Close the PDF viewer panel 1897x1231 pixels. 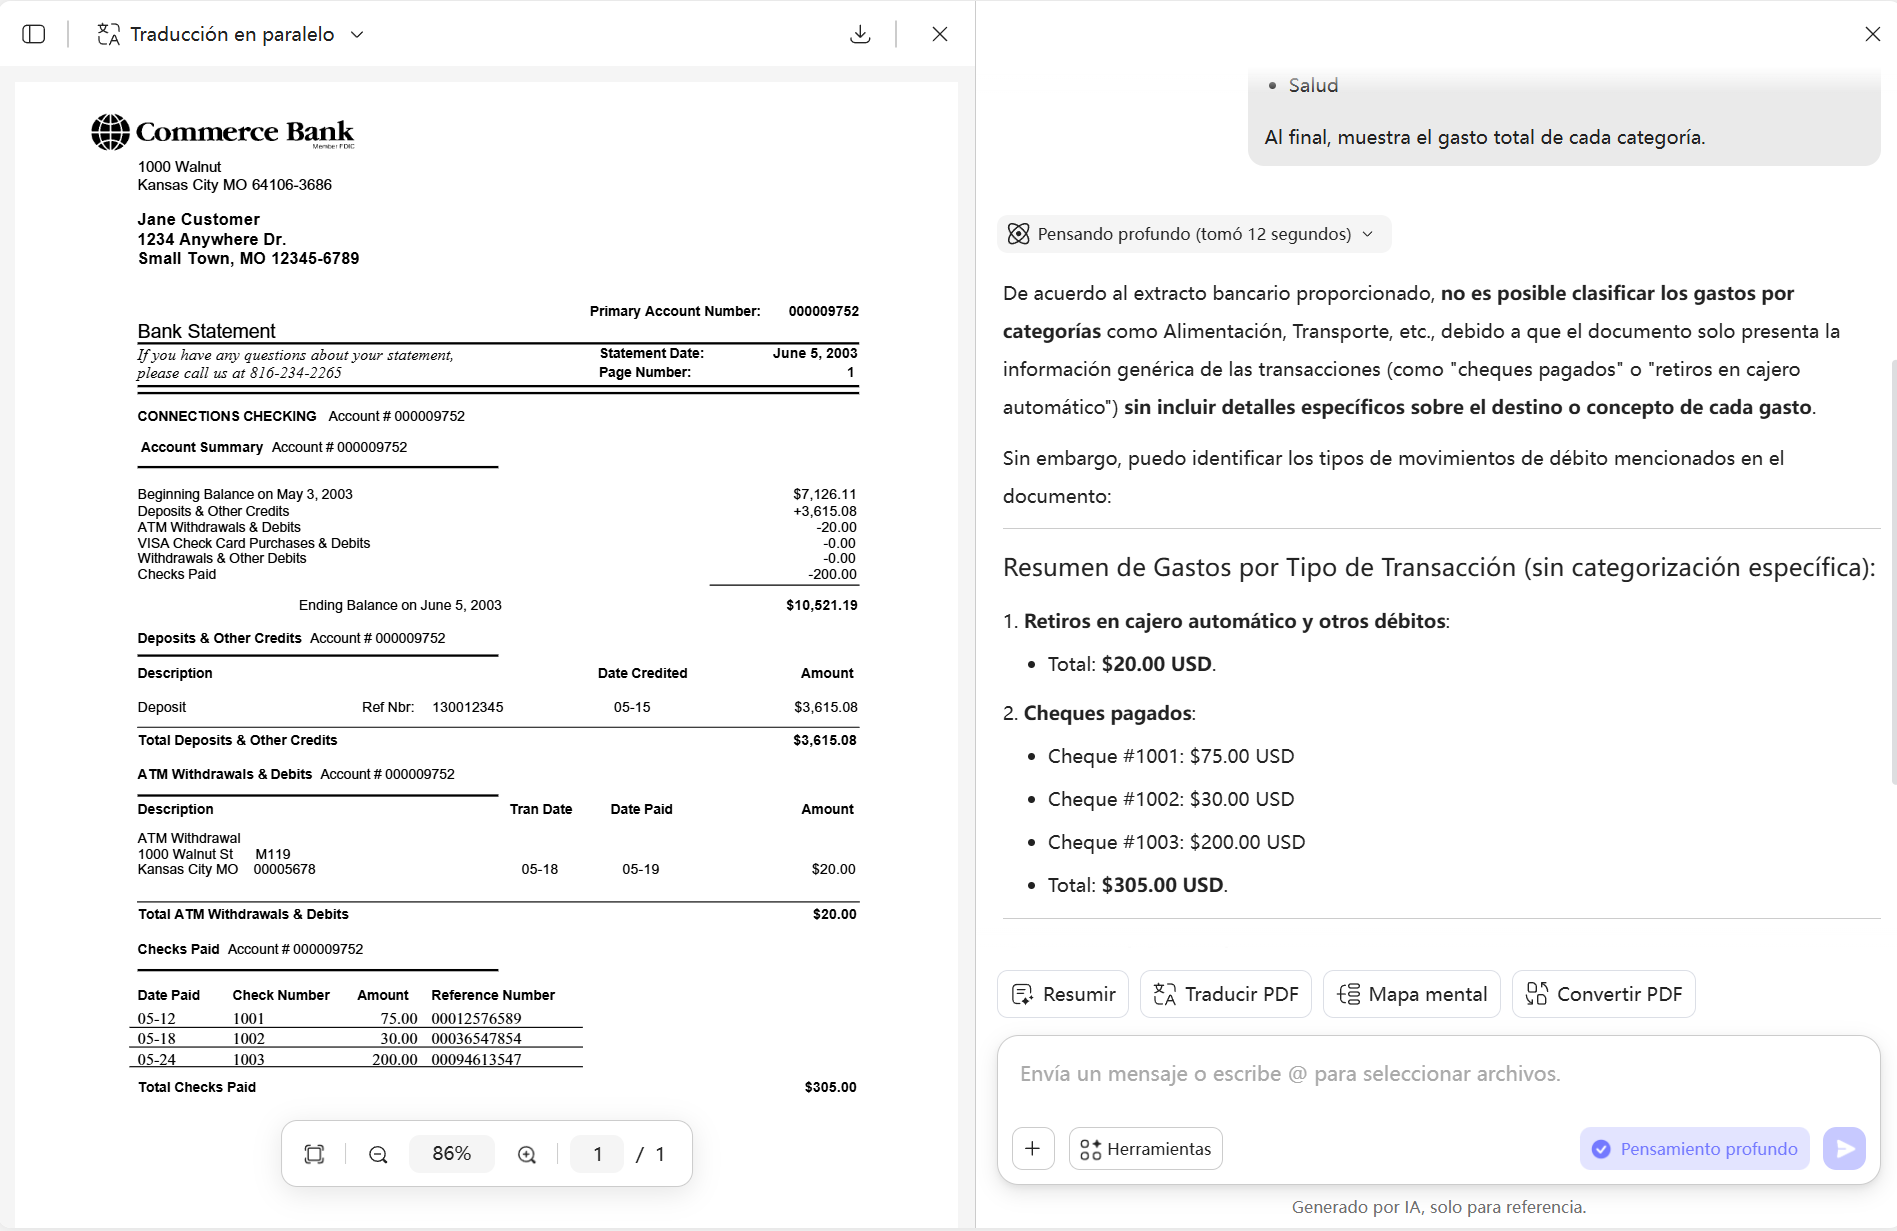940,34
